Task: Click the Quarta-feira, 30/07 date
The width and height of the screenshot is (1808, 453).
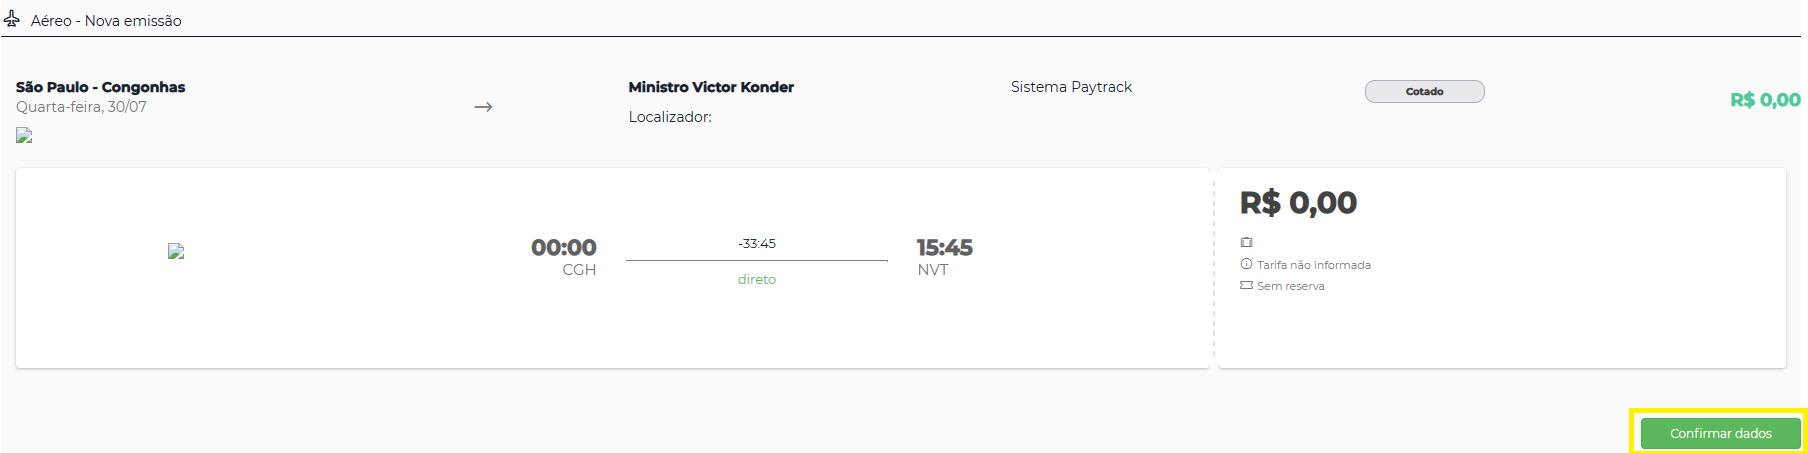Action: [81, 107]
